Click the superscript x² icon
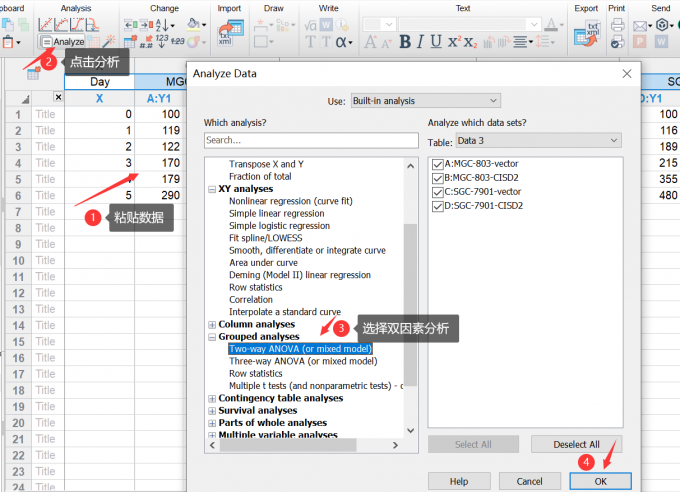Screen dimensions: 680x492 click(x=455, y=42)
